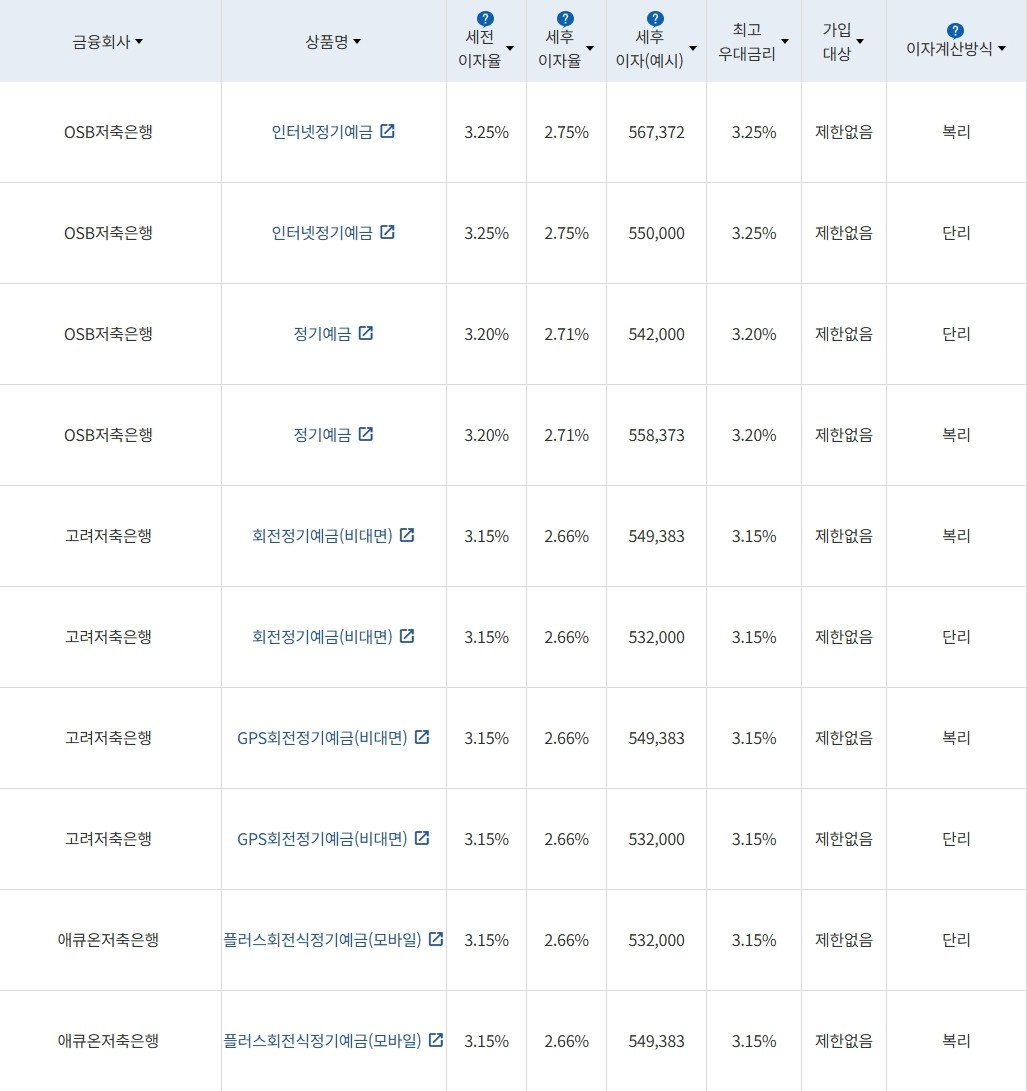Click the external link icon next to 회전정기예금(비대면)
Image resolution: width=1027 pixels, height=1091 pixels.
point(407,534)
